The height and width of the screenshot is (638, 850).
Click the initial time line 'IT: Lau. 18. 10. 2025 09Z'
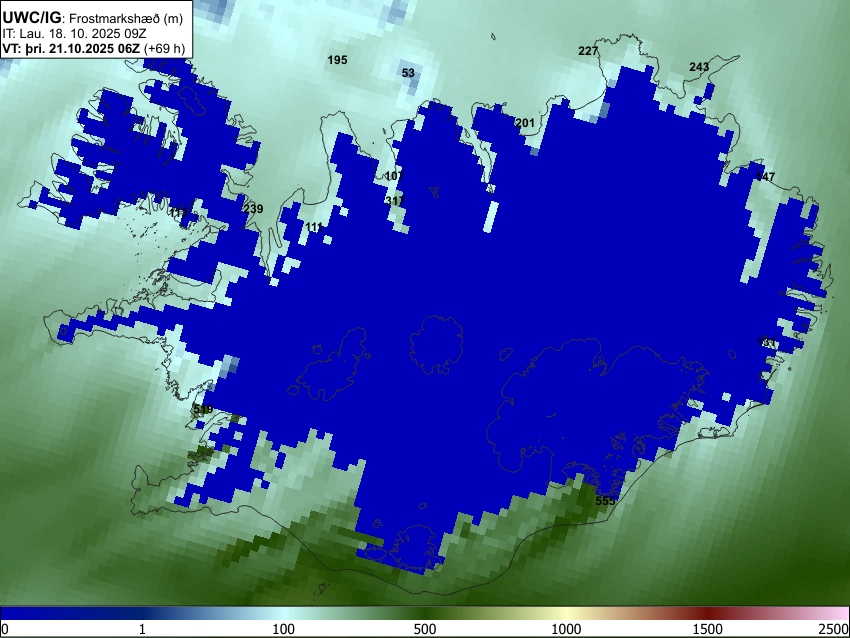pyautogui.click(x=74, y=34)
